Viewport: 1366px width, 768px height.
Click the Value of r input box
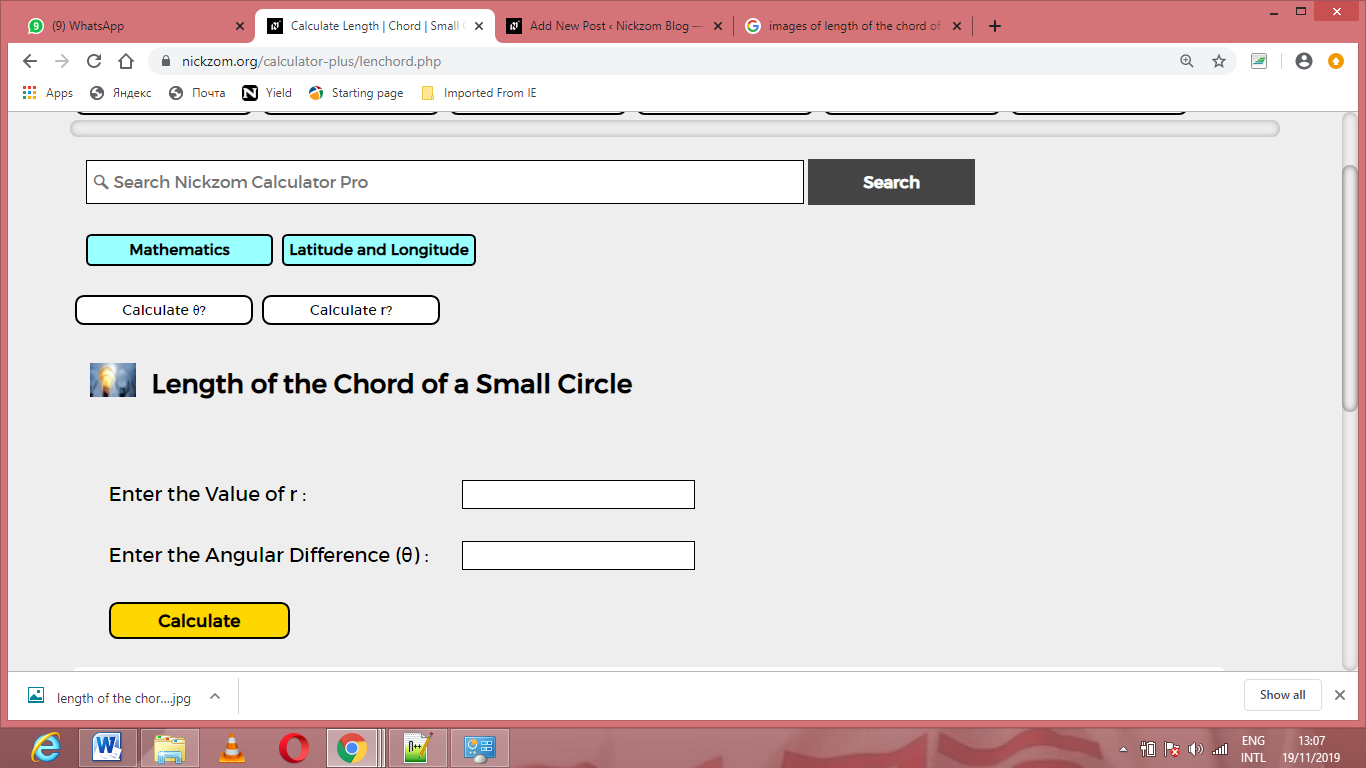pos(578,494)
